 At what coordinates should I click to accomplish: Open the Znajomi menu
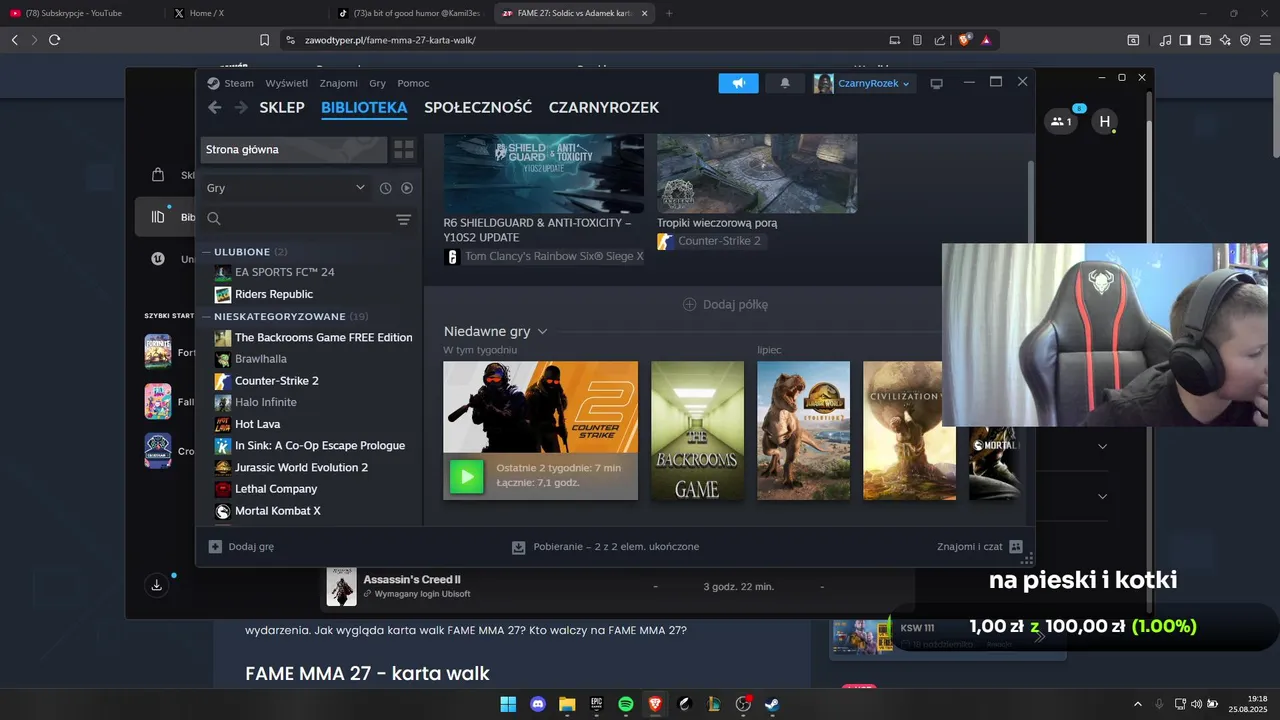click(339, 83)
